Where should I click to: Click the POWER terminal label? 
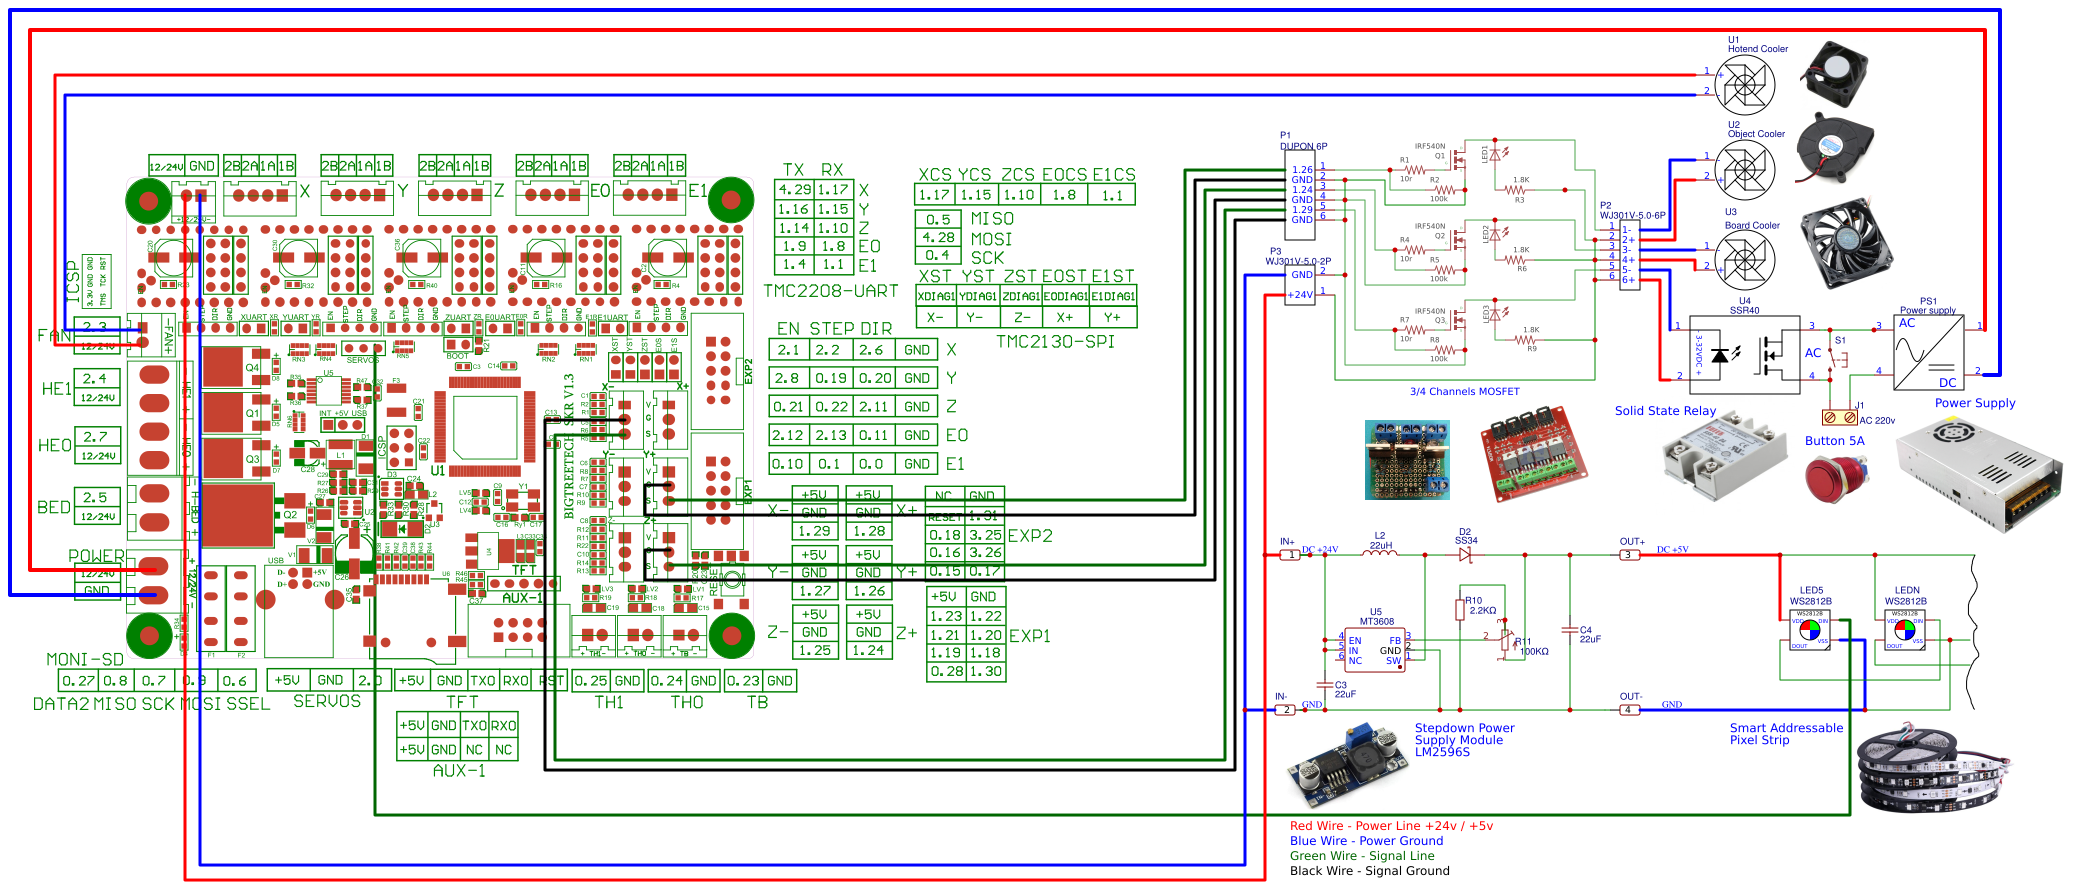pos(97,556)
